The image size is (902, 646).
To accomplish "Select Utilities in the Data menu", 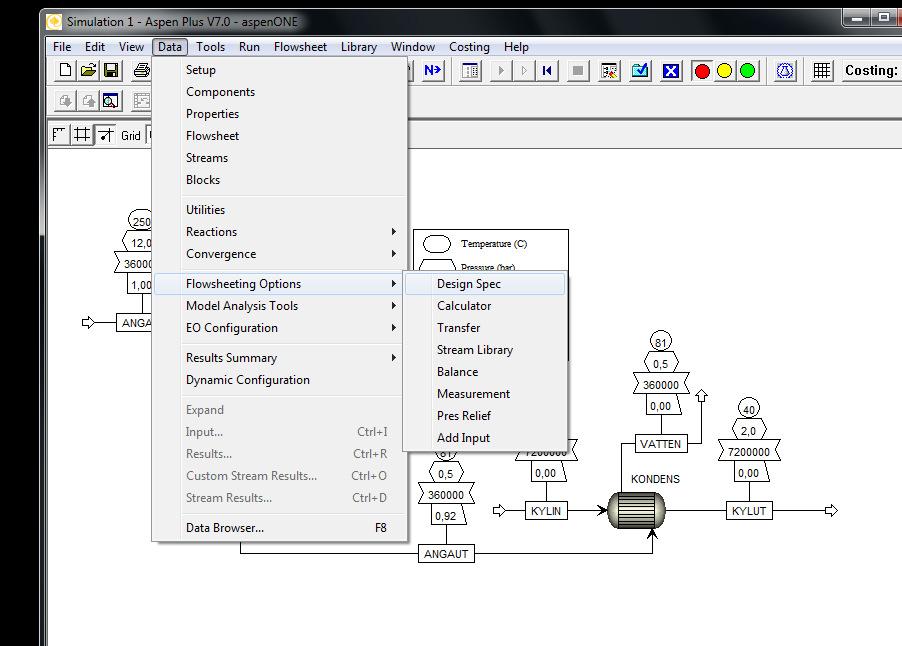I will click(280, 209).
